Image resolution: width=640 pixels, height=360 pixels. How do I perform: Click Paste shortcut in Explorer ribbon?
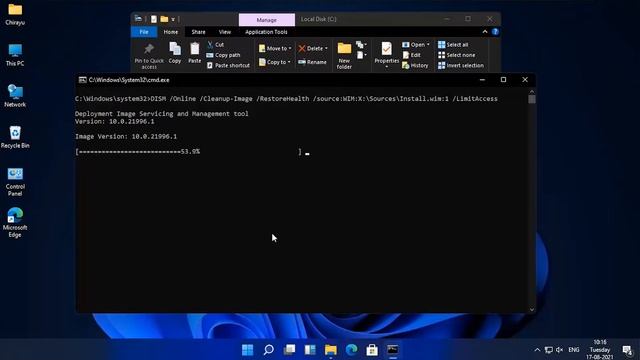point(228,65)
